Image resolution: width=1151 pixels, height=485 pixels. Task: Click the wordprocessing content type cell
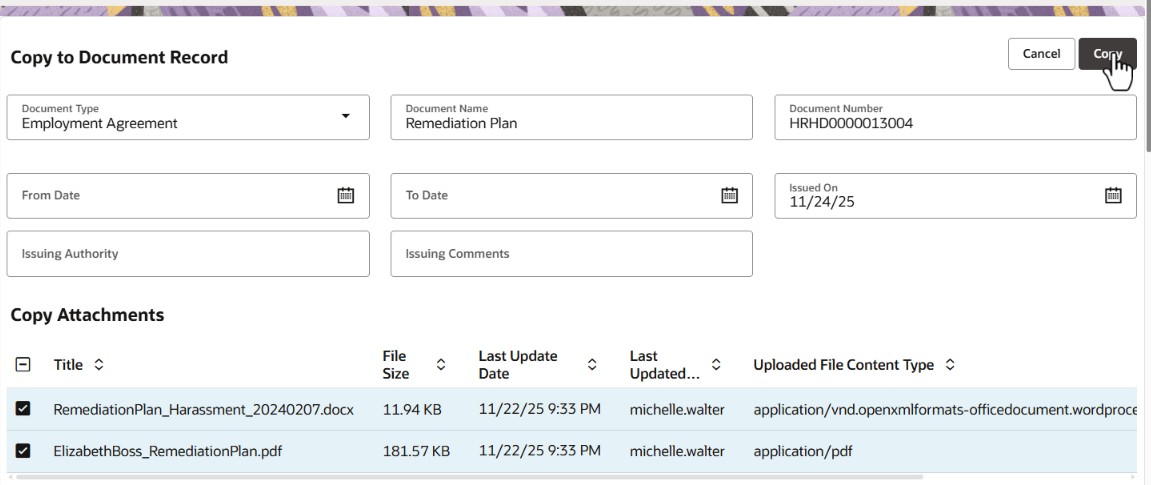coord(945,409)
